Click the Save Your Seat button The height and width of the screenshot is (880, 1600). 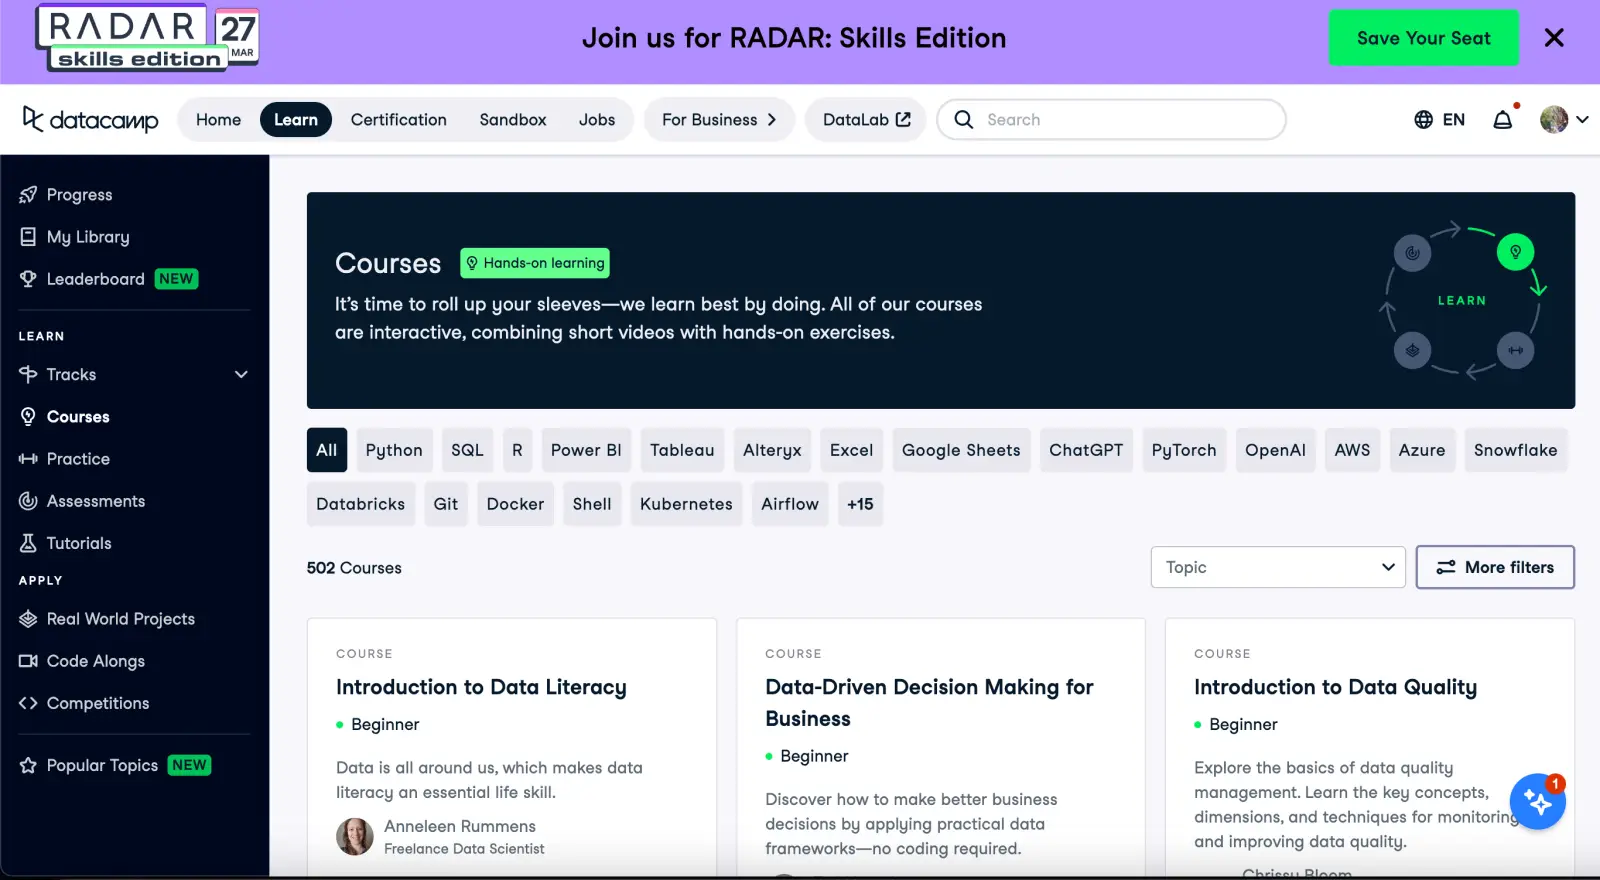(x=1423, y=38)
